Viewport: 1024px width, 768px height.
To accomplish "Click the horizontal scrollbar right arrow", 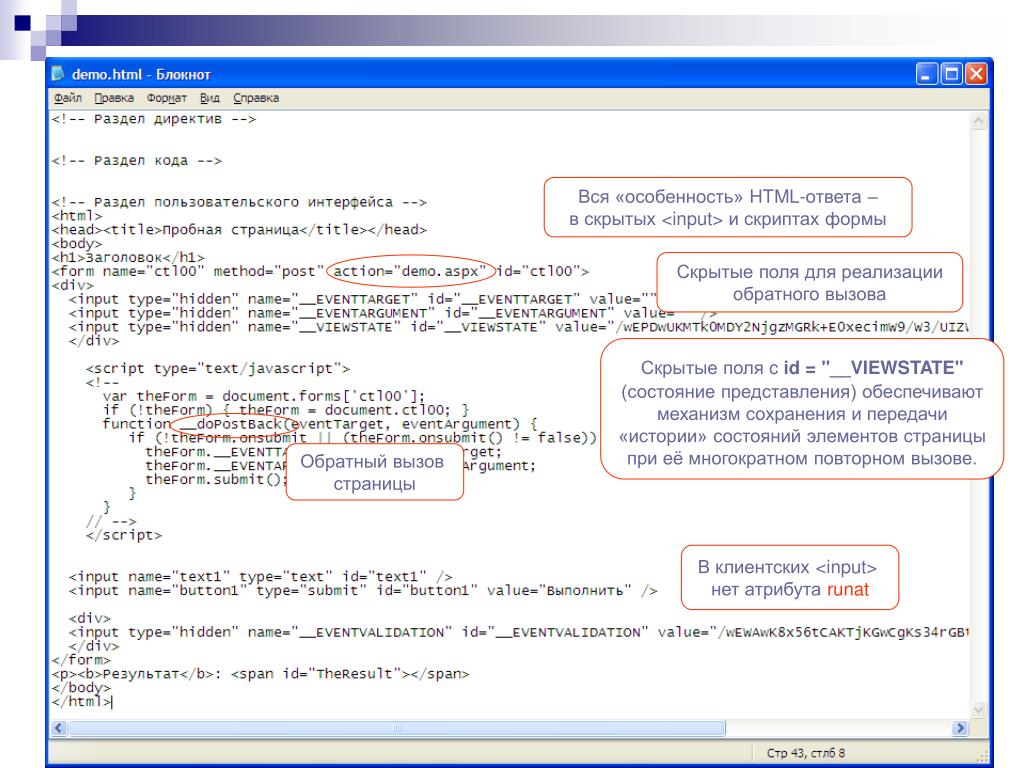I will pos(959,728).
